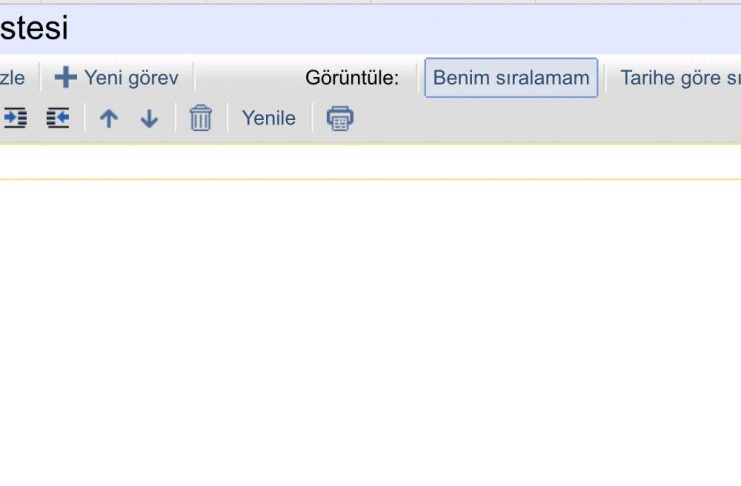This screenshot has height=486, width=741.
Task: Click the blank area below the task row
Action: (370, 331)
